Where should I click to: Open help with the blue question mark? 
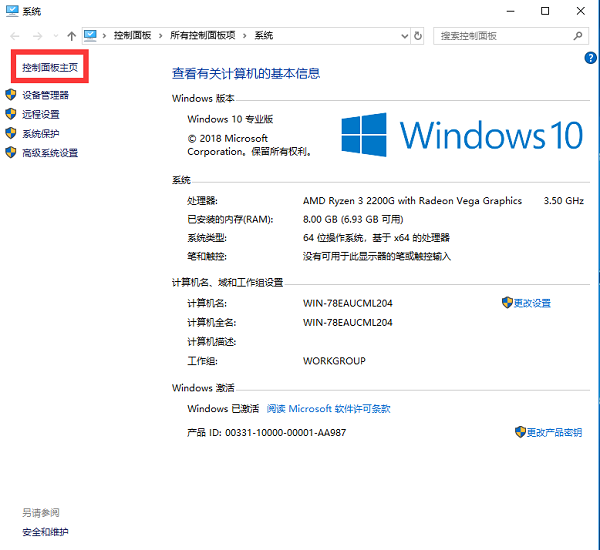pyautogui.click(x=590, y=59)
